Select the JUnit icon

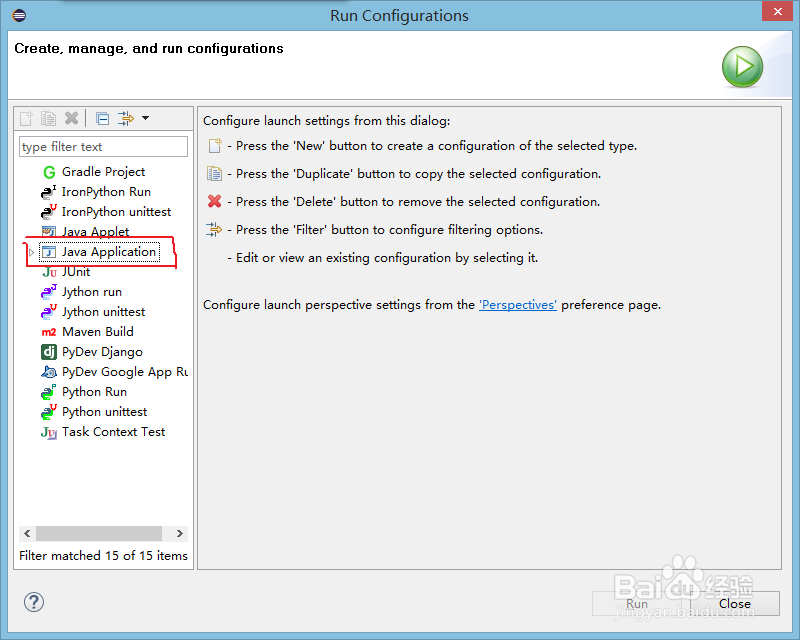click(49, 272)
